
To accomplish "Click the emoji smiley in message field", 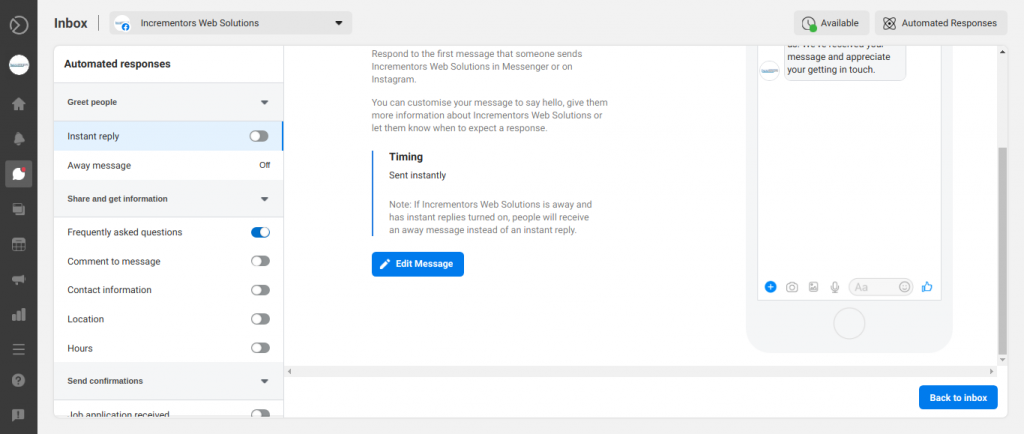I will (x=904, y=287).
